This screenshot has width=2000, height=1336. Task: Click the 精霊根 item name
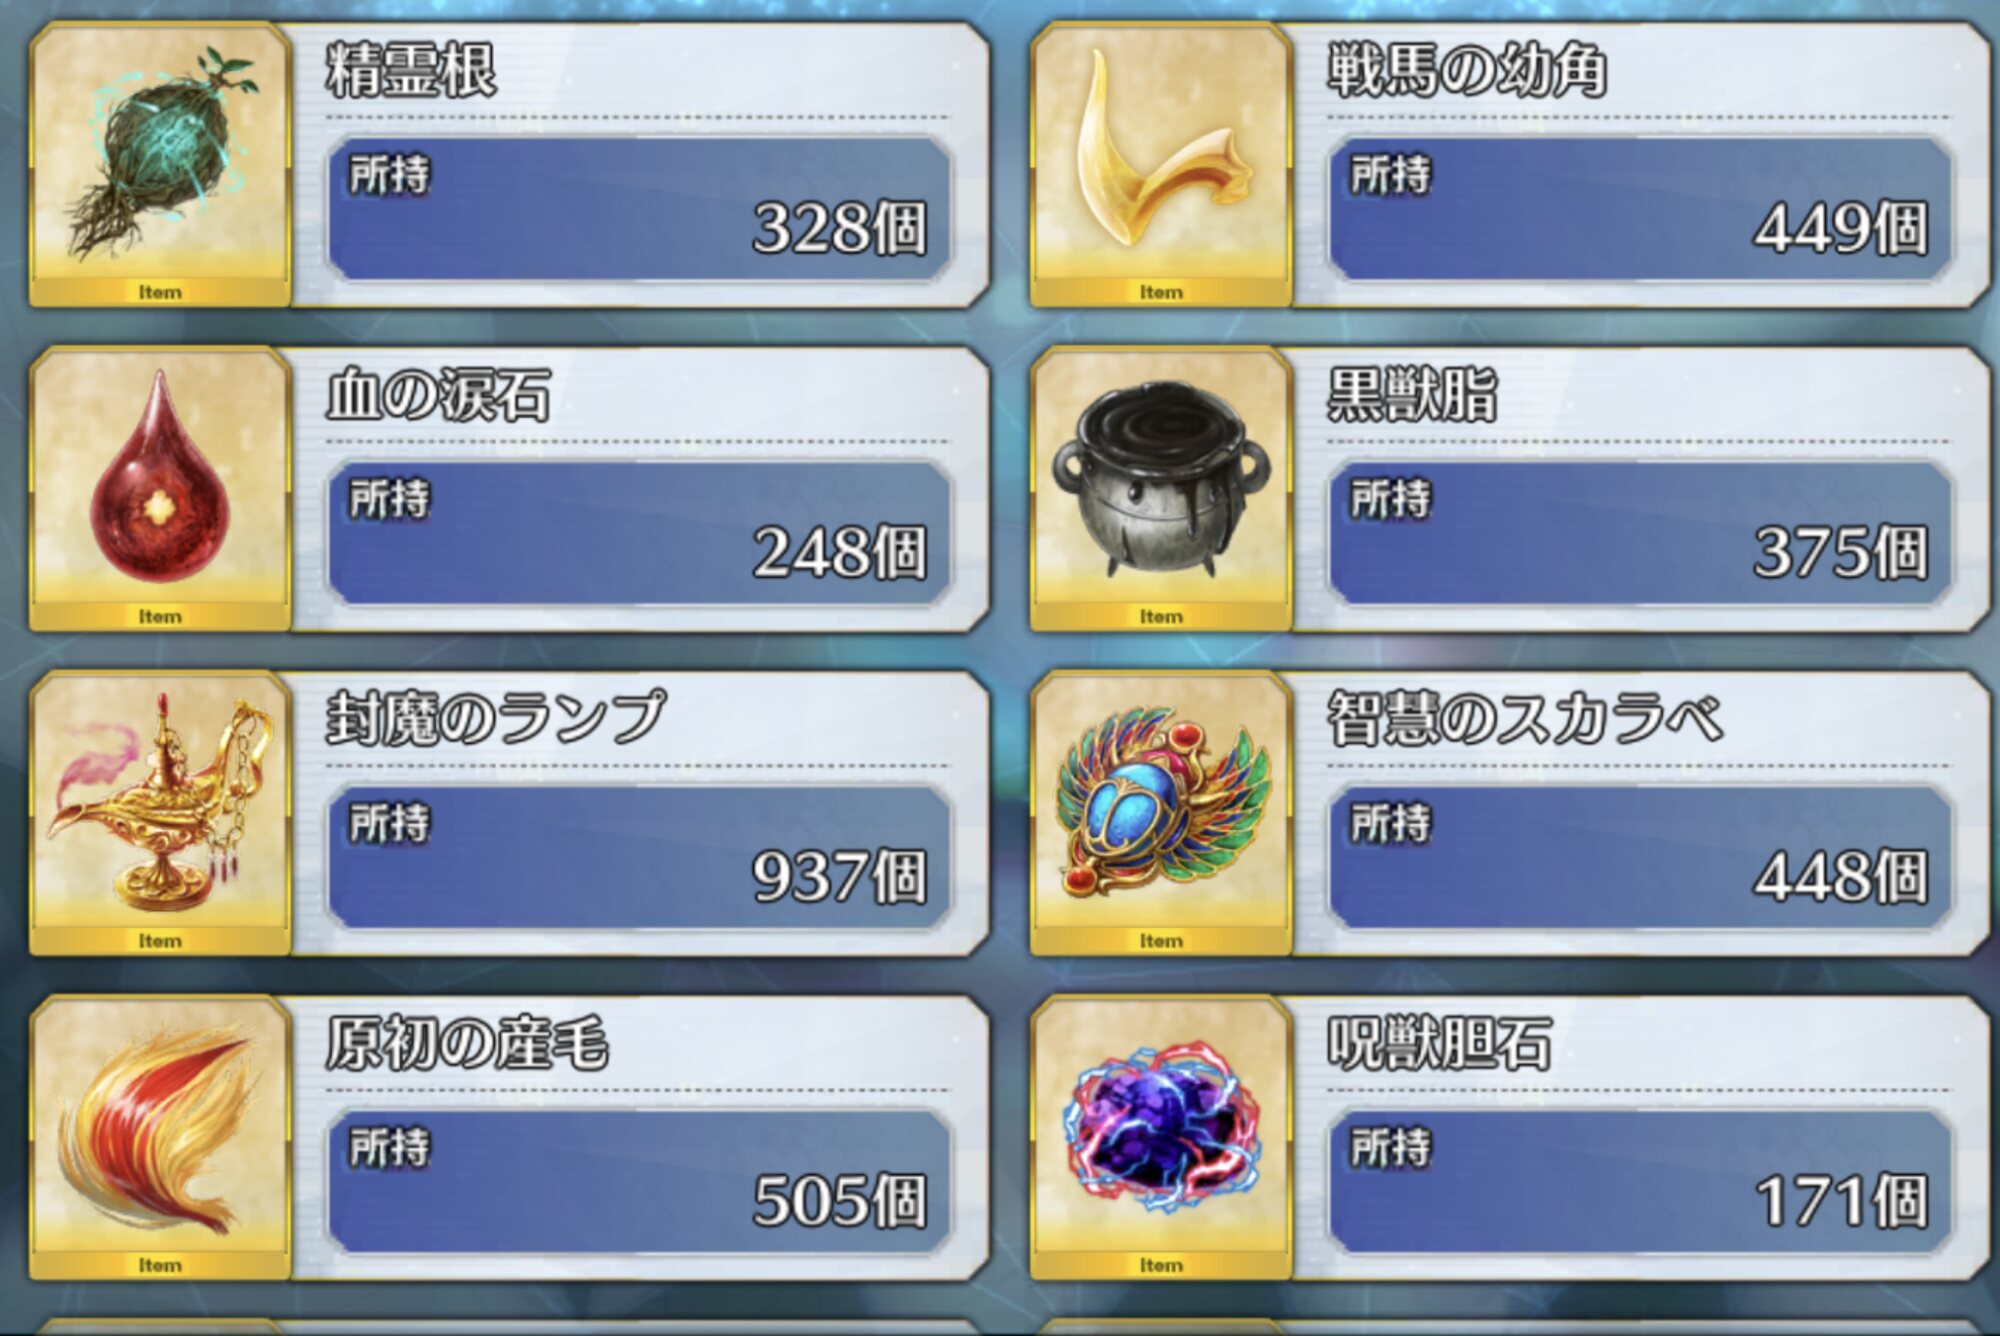point(411,70)
